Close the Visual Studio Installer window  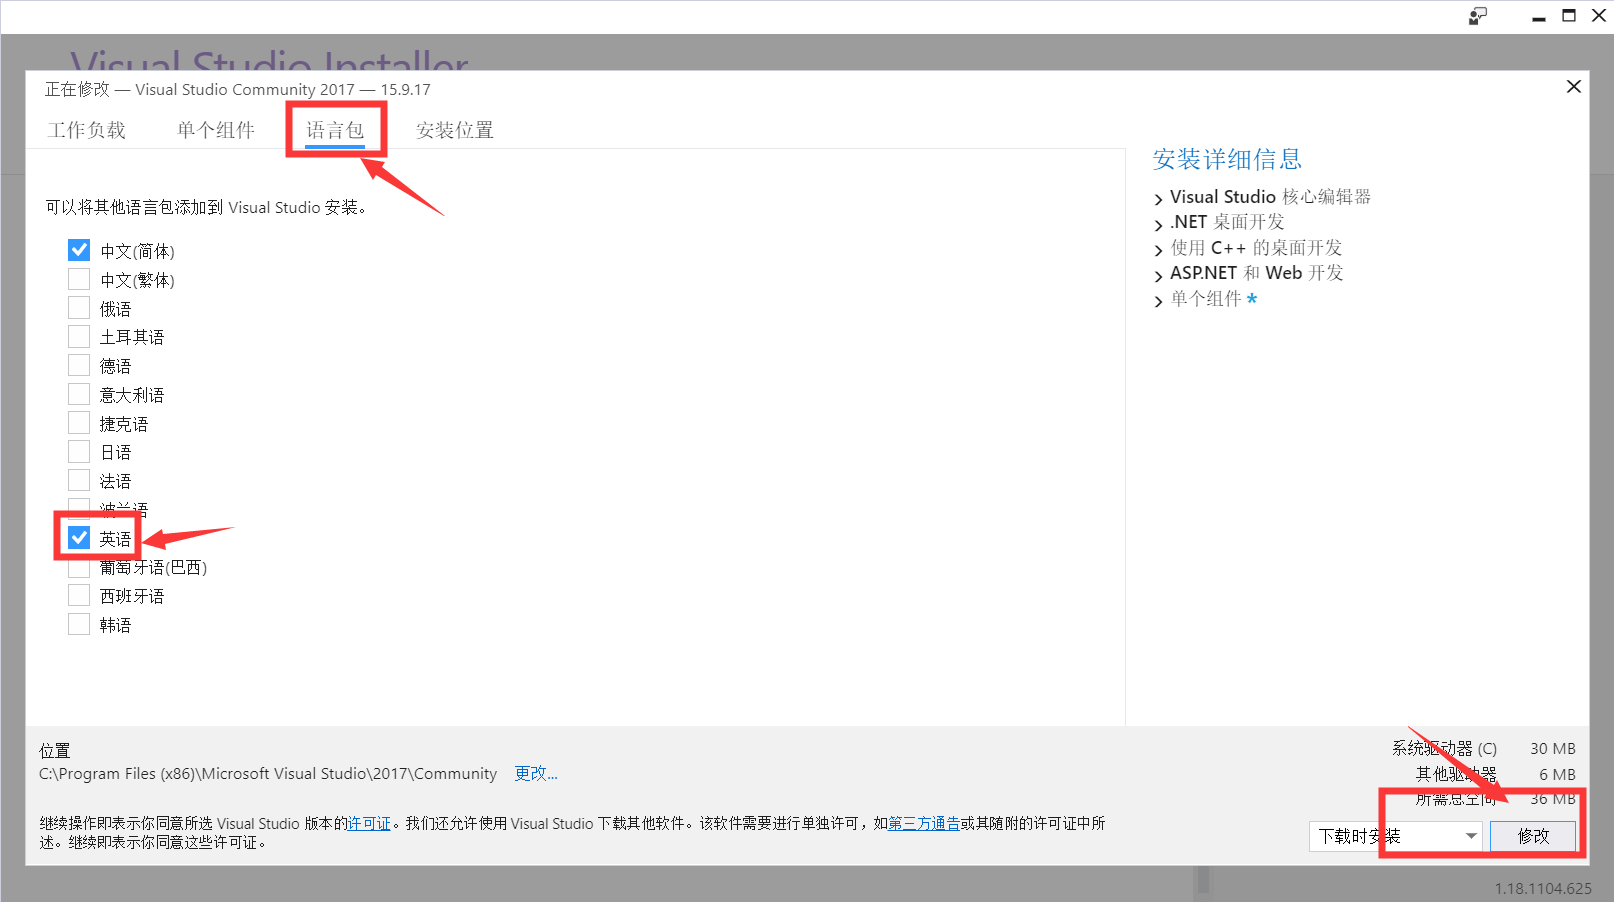(x=1598, y=16)
